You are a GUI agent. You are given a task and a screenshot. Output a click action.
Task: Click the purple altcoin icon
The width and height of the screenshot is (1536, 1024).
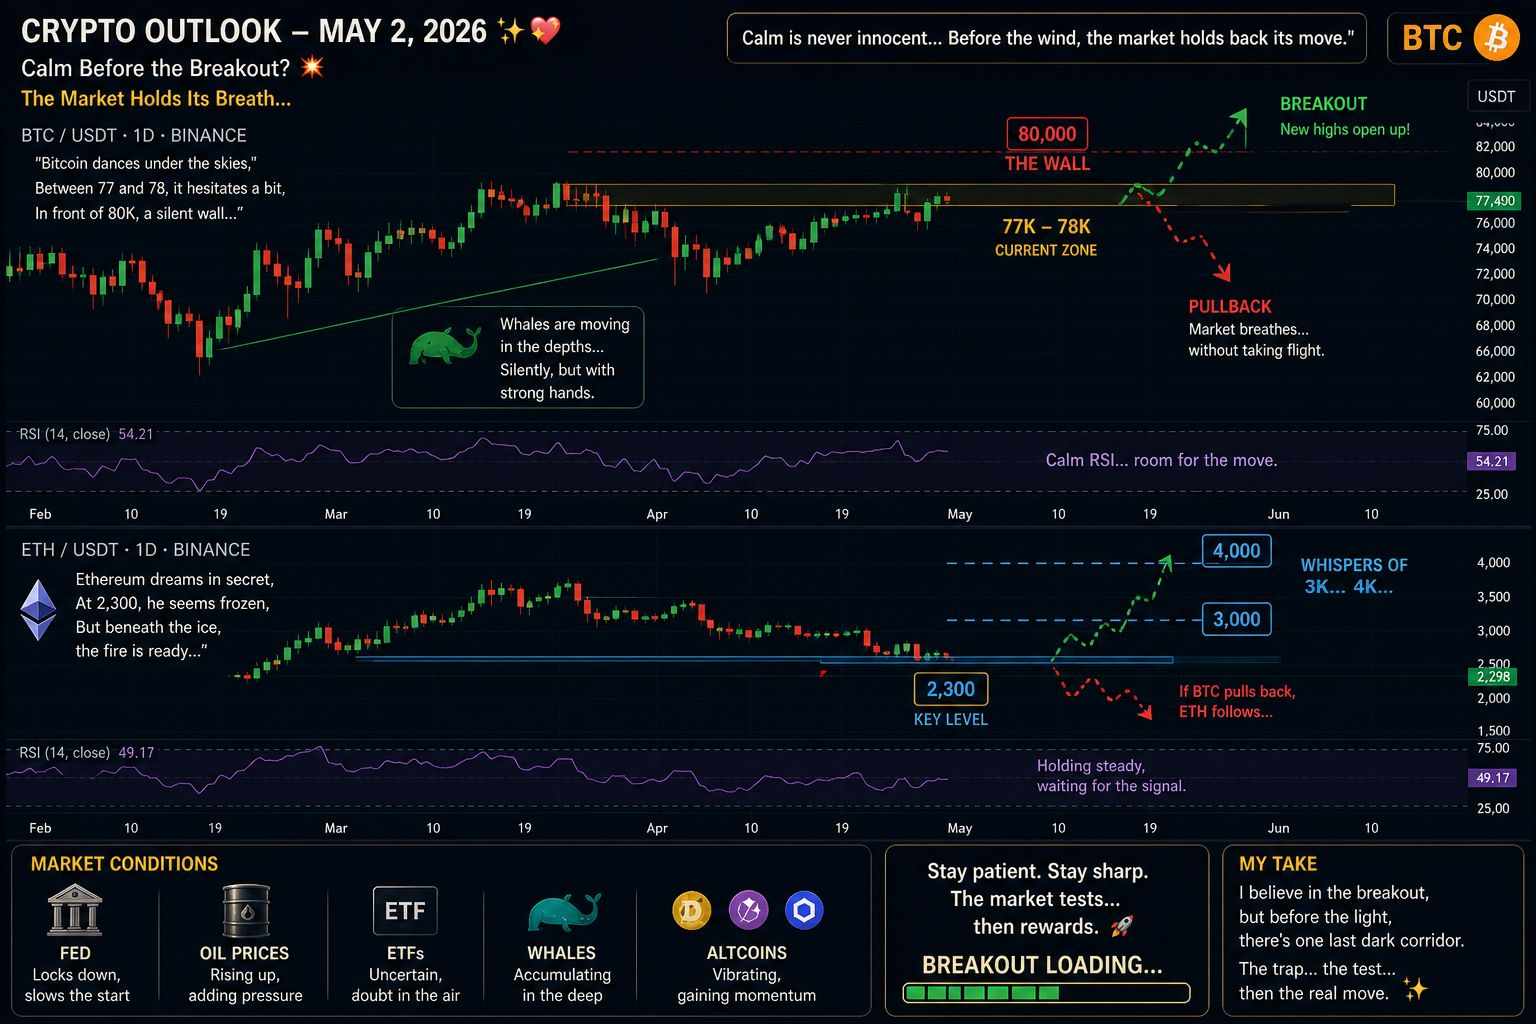pos(748,910)
